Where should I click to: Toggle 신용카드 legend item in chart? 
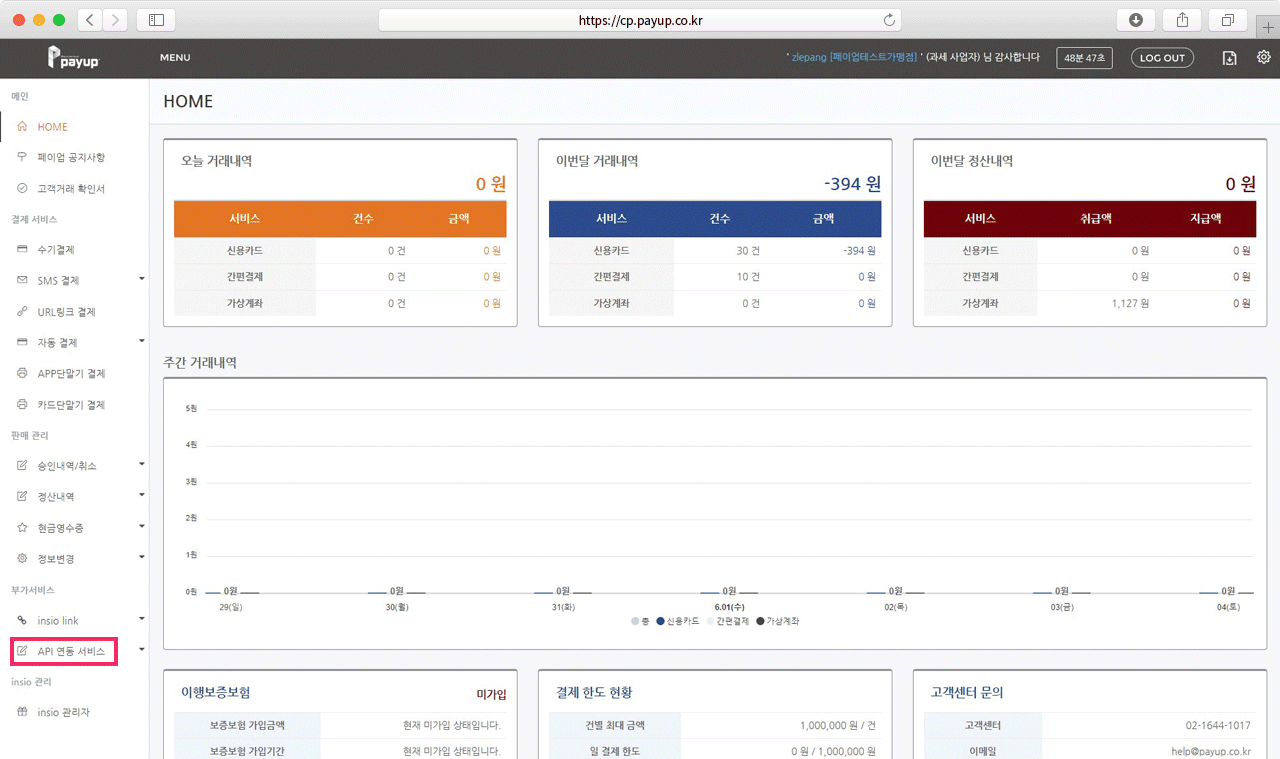point(678,621)
